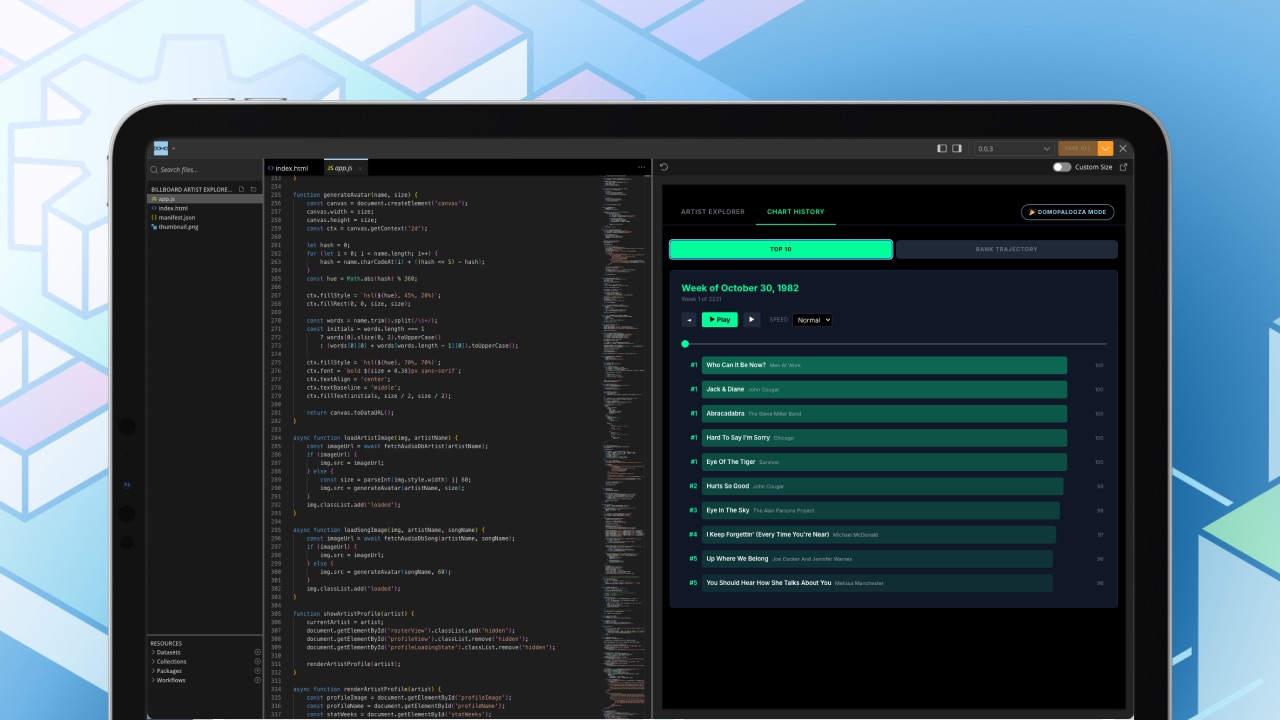Click the refresh preview icon
The image size is (1280, 720).
(664, 167)
